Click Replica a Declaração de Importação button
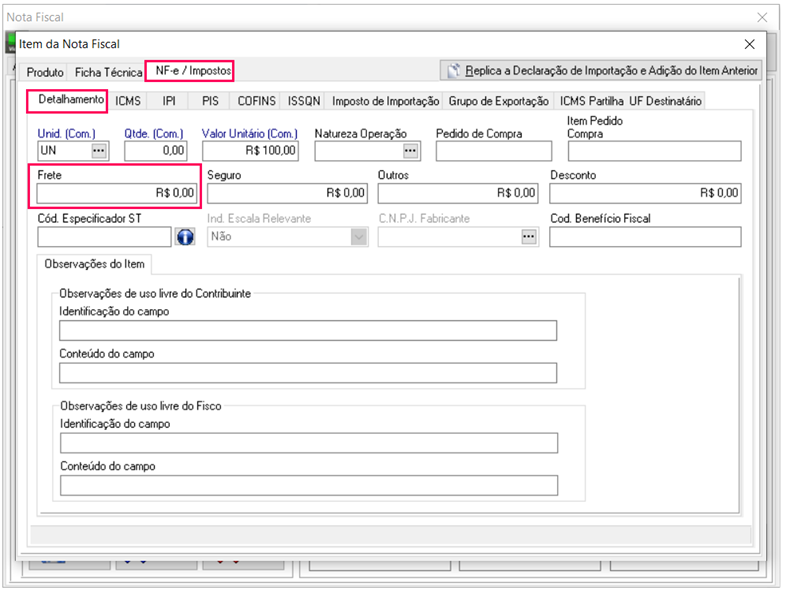786x594 pixels. pos(602,70)
